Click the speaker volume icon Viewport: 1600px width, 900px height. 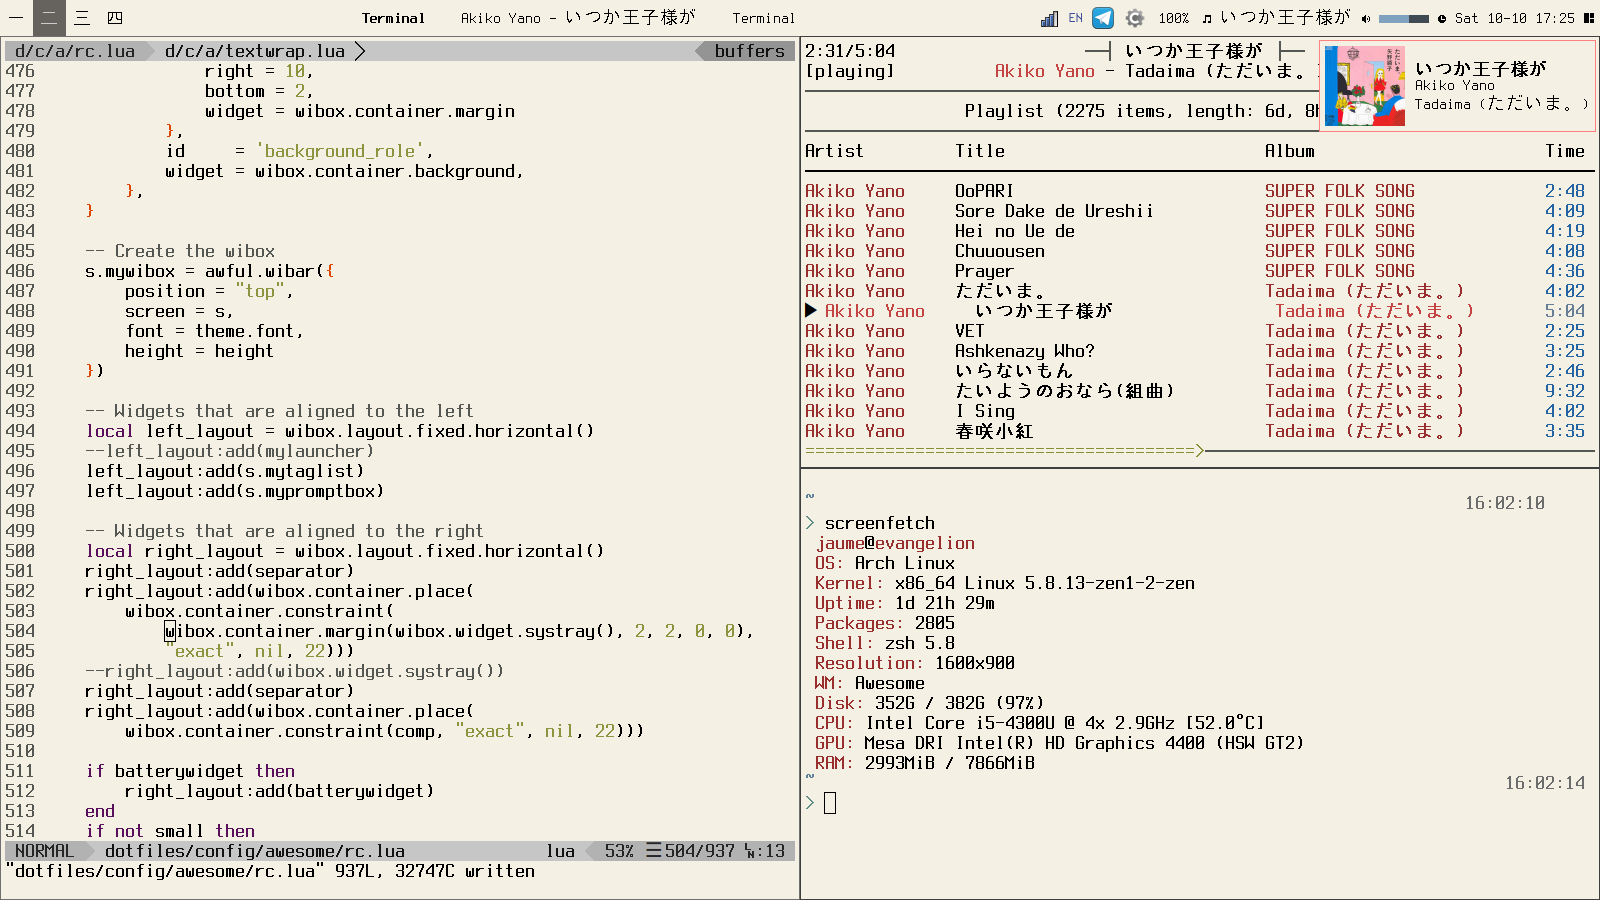1366,18
